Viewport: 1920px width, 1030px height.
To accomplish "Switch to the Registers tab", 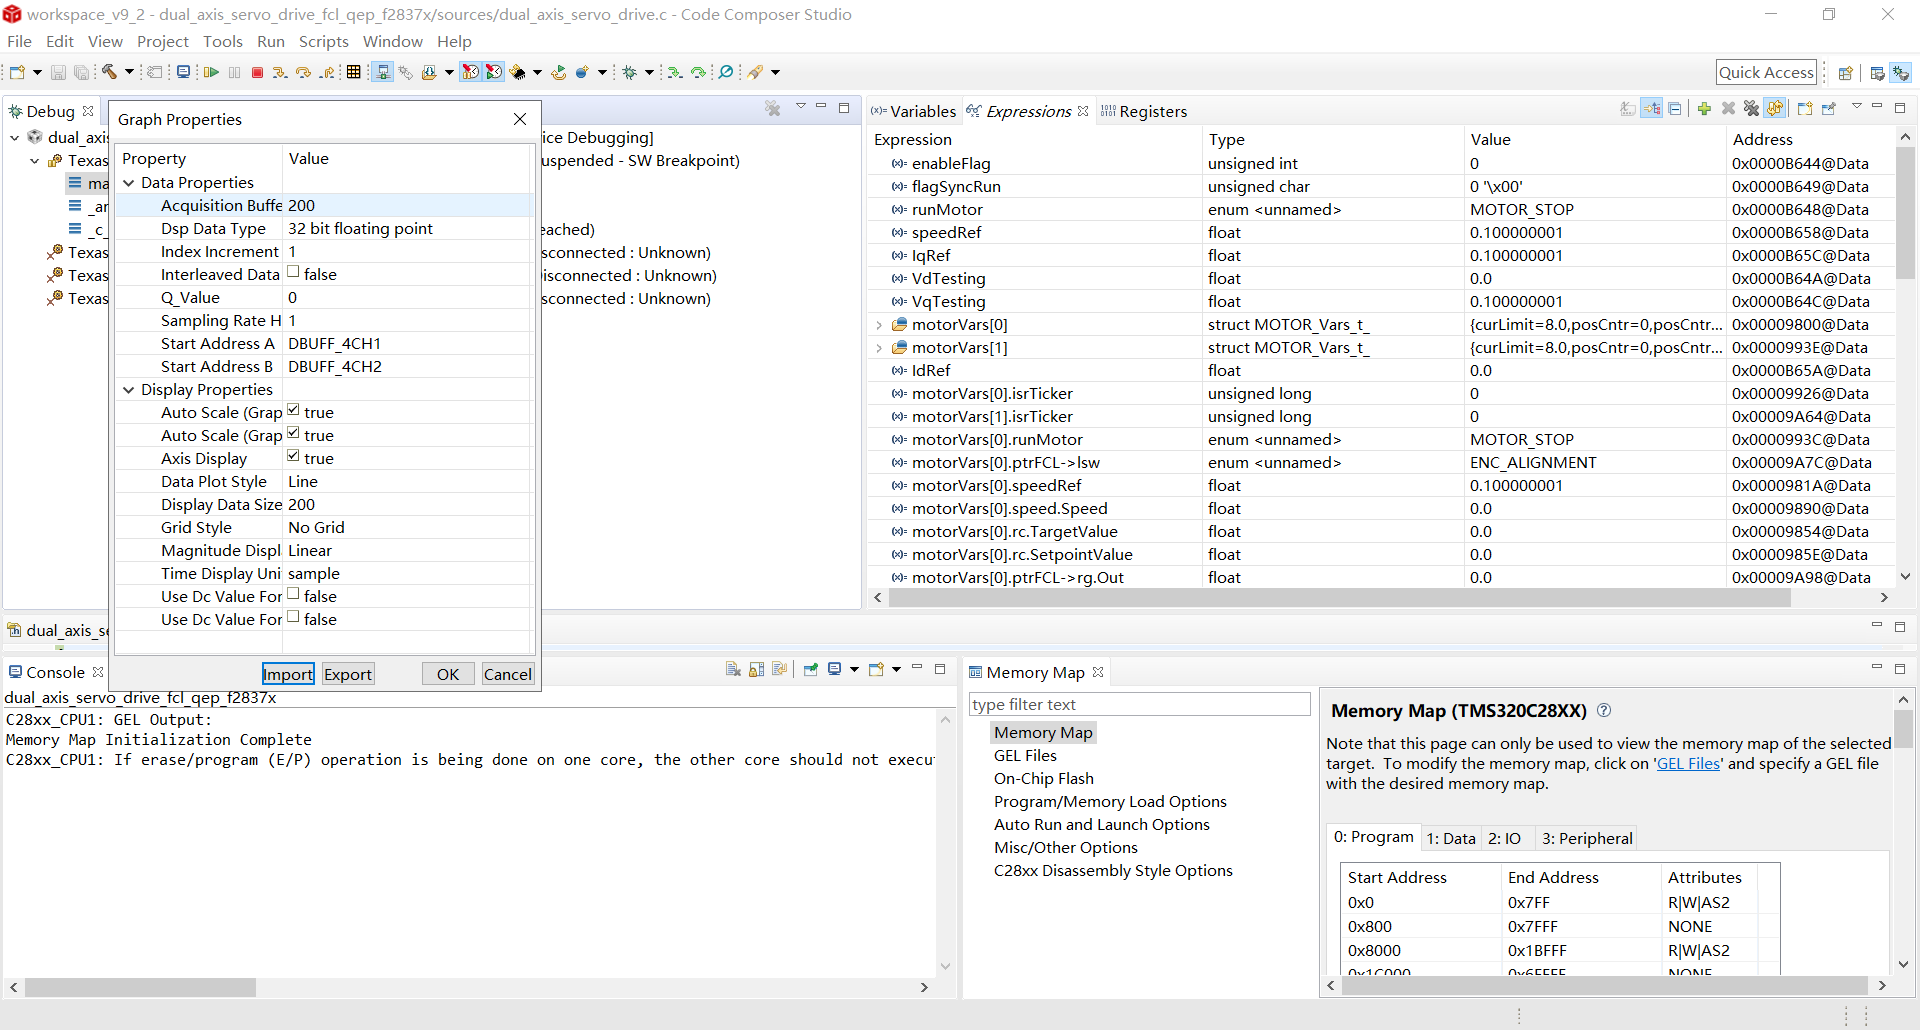I will (x=1152, y=112).
